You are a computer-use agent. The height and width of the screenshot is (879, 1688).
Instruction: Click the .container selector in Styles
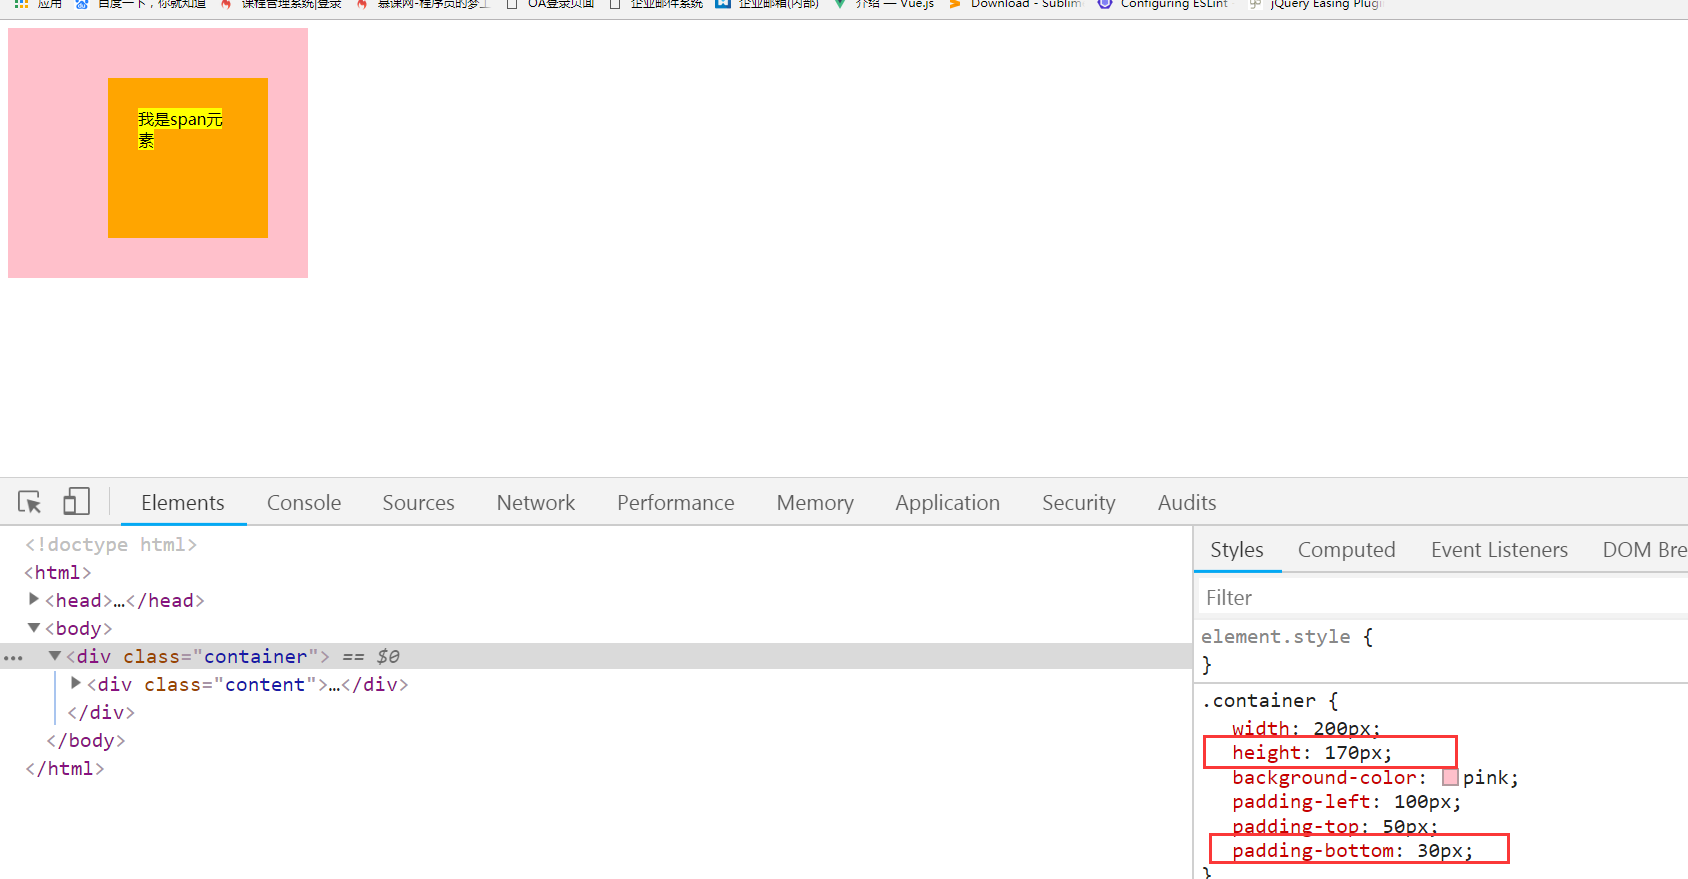pyautogui.click(x=1259, y=701)
